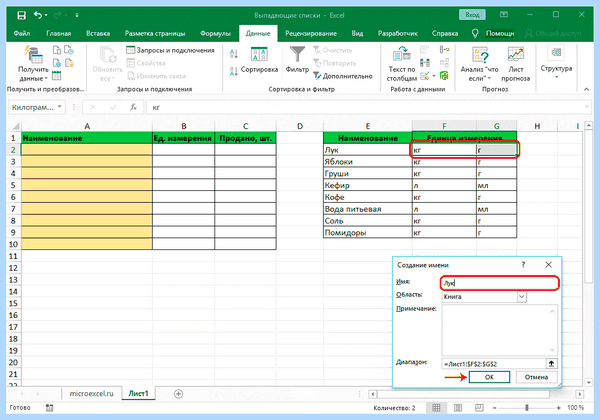Open Advanced filter (Дополнительно)
Image resolution: width=600 pixels, height=420 pixels.
[343, 76]
